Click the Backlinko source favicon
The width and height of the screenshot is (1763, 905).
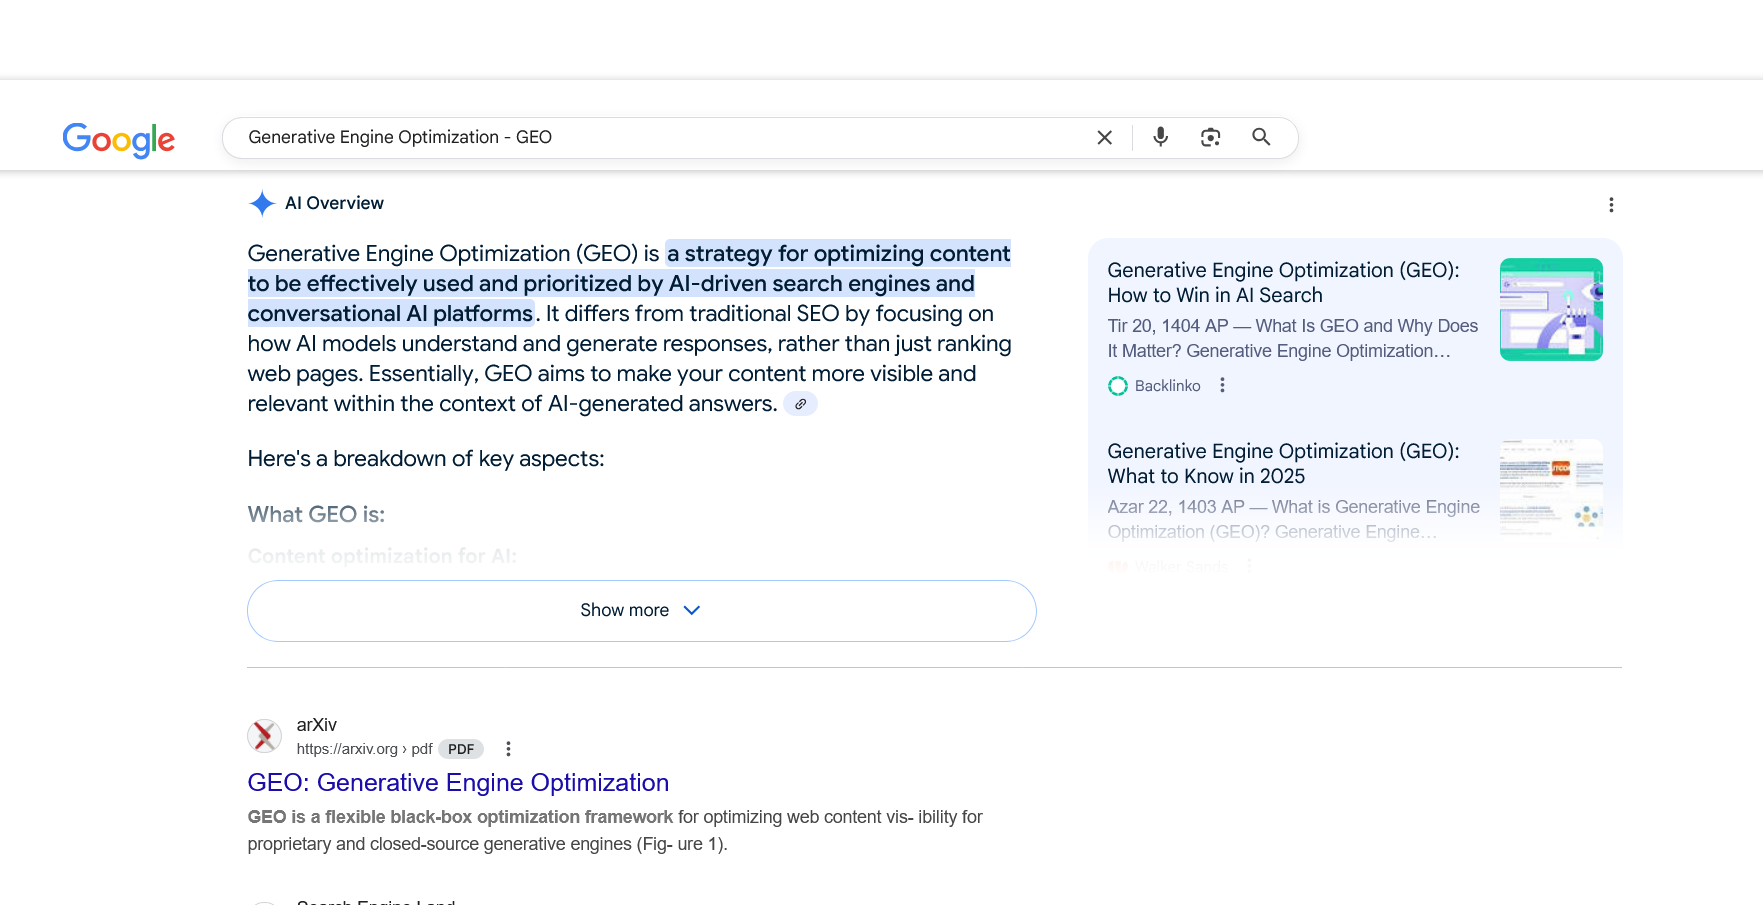(1118, 386)
